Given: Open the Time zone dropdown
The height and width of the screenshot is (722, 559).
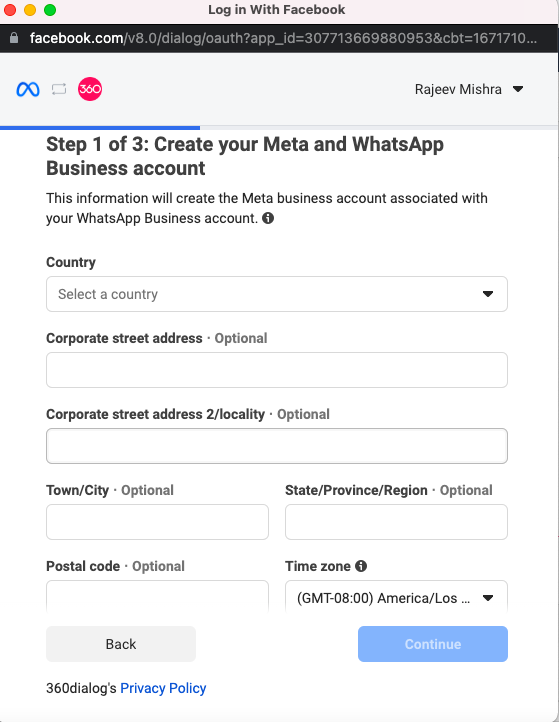Looking at the screenshot, I should click(396, 597).
